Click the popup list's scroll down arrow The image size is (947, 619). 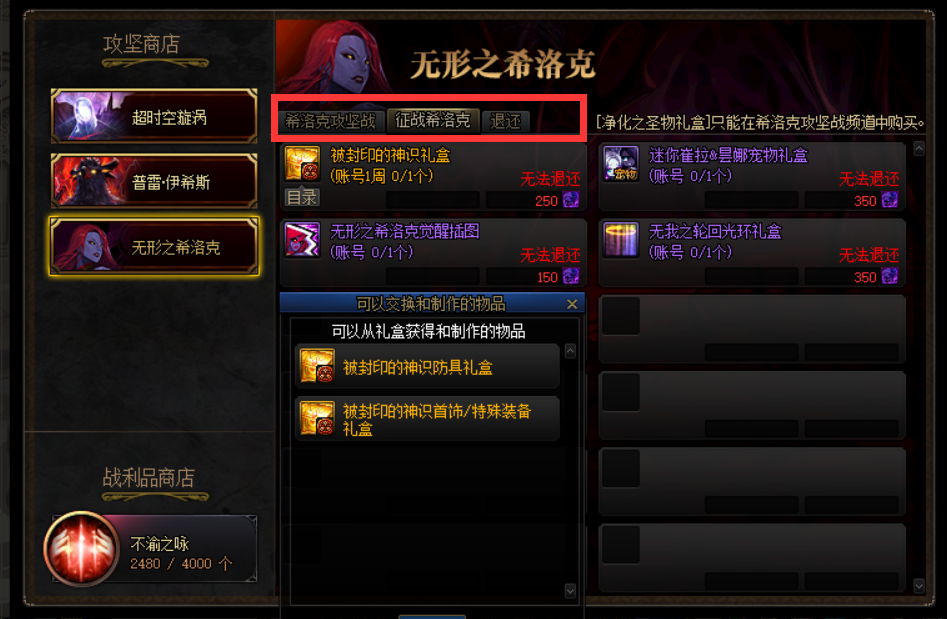(x=570, y=591)
